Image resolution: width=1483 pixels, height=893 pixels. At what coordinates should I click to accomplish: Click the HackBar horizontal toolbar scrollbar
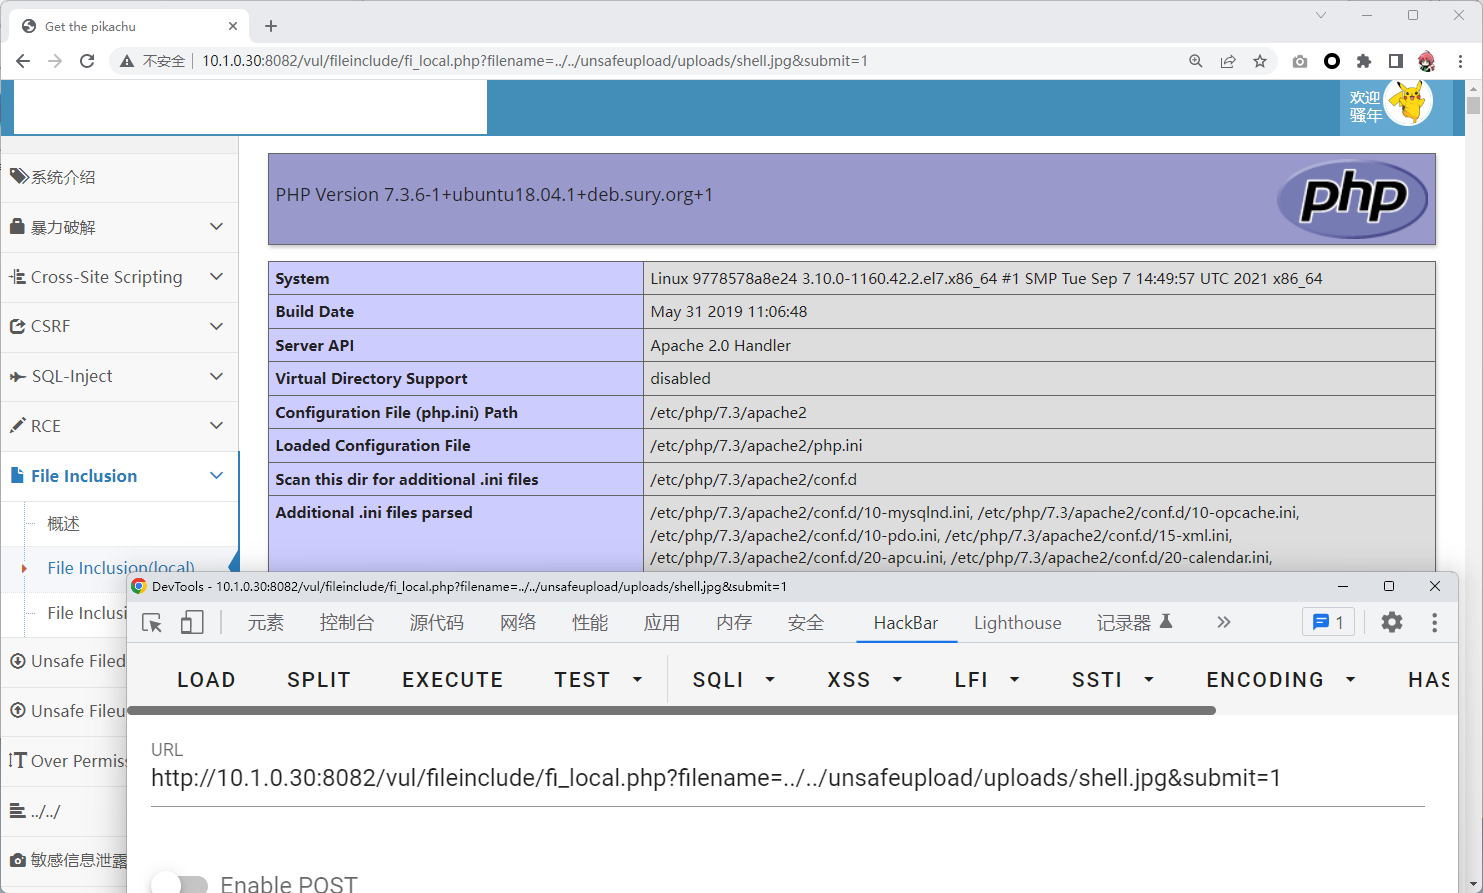click(671, 711)
